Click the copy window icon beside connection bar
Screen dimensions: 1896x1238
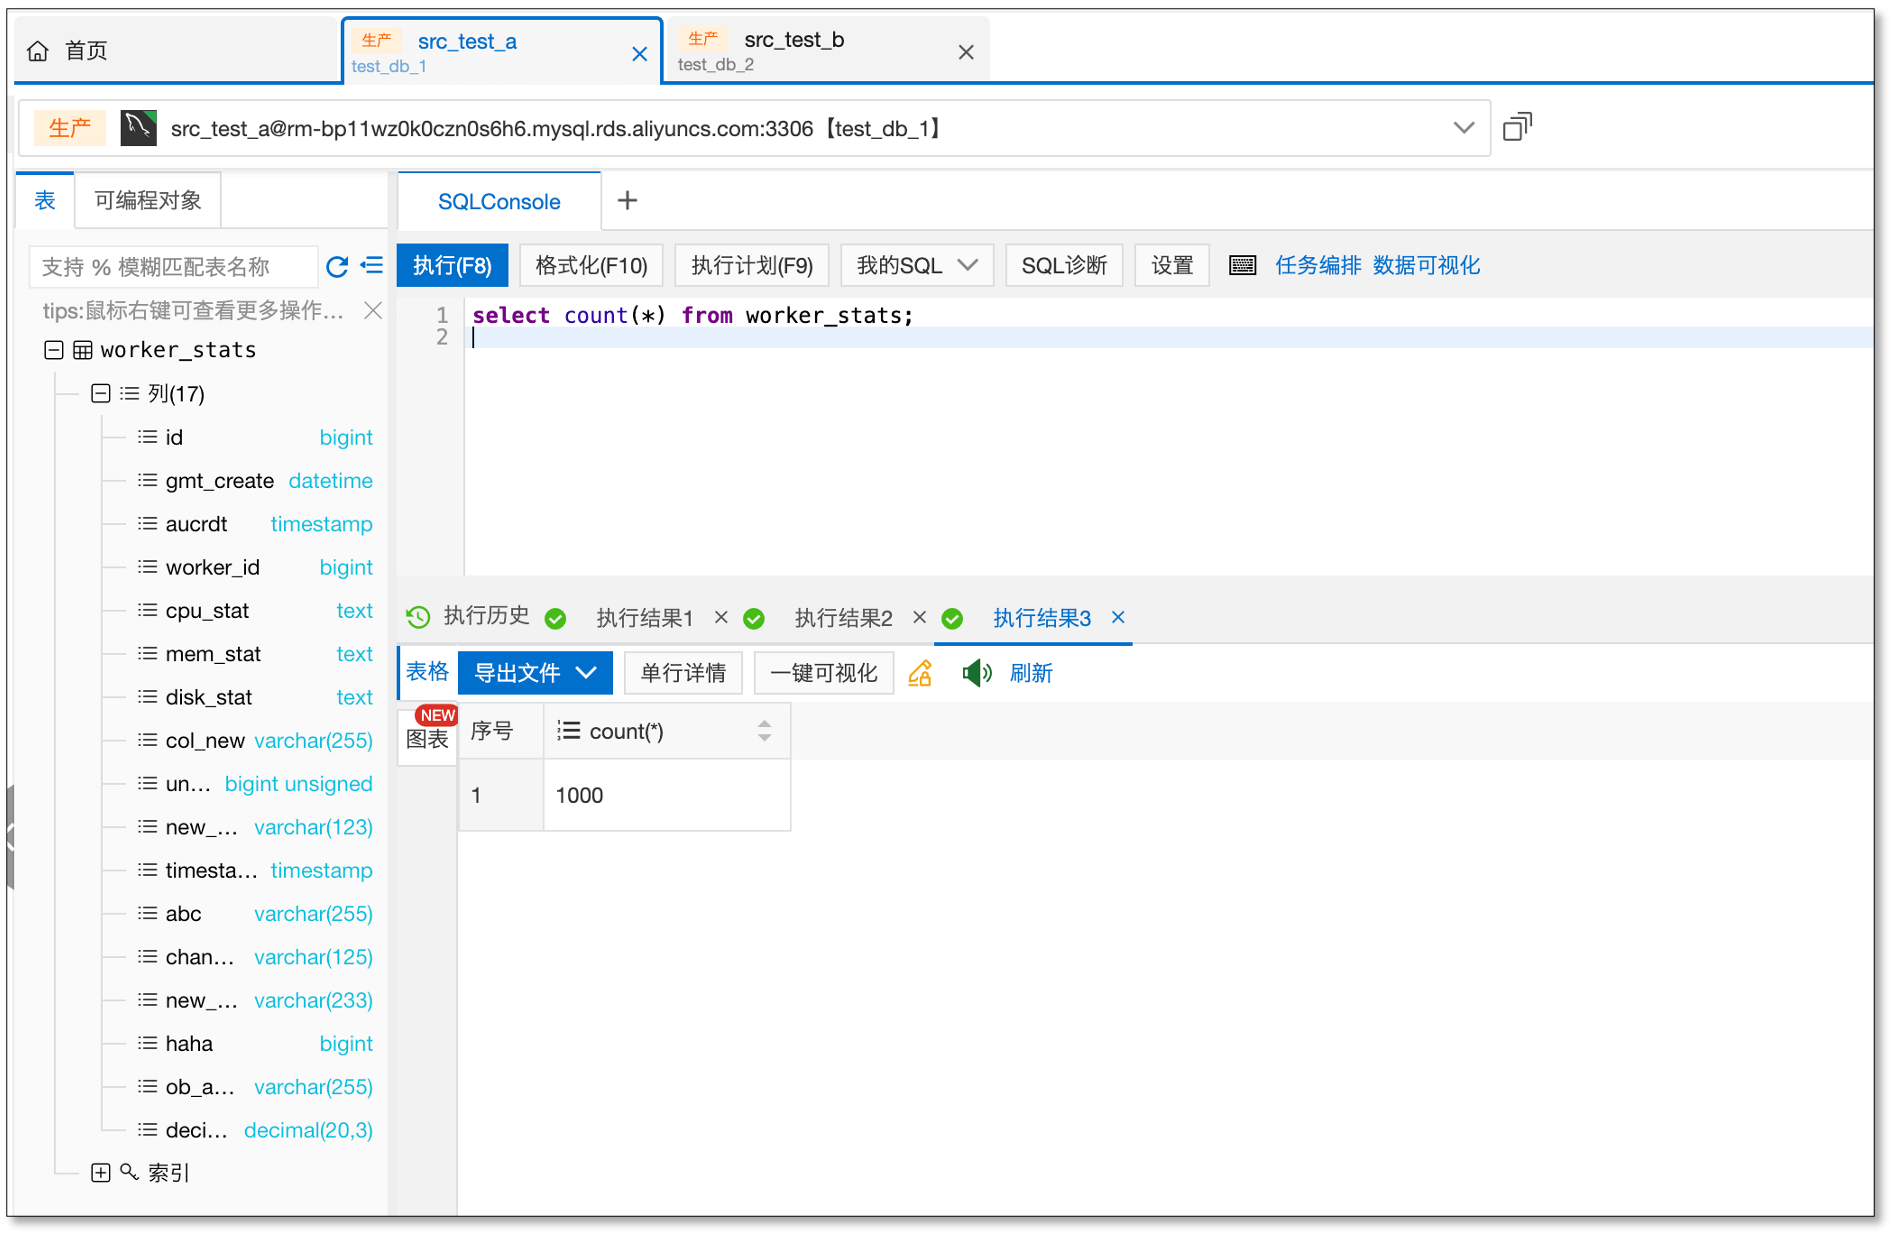pos(1517,127)
